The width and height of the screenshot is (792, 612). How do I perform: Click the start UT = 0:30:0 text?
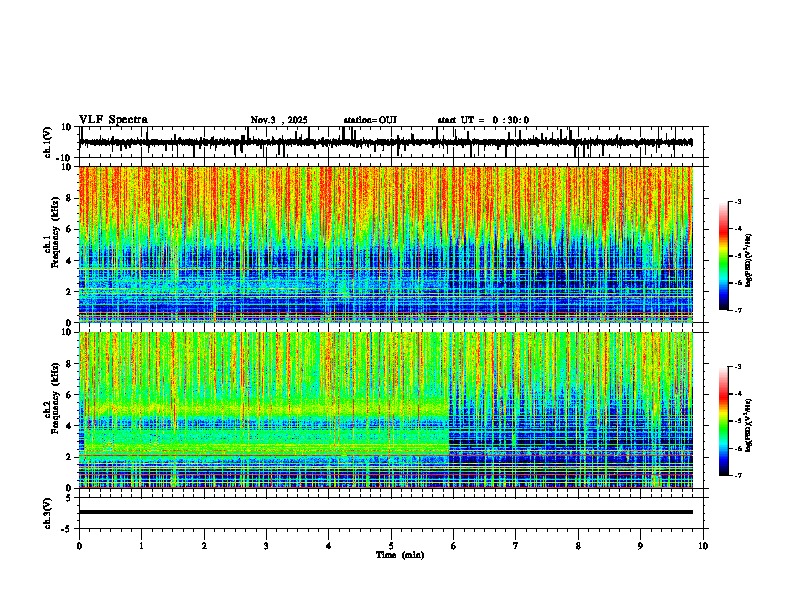(x=483, y=120)
